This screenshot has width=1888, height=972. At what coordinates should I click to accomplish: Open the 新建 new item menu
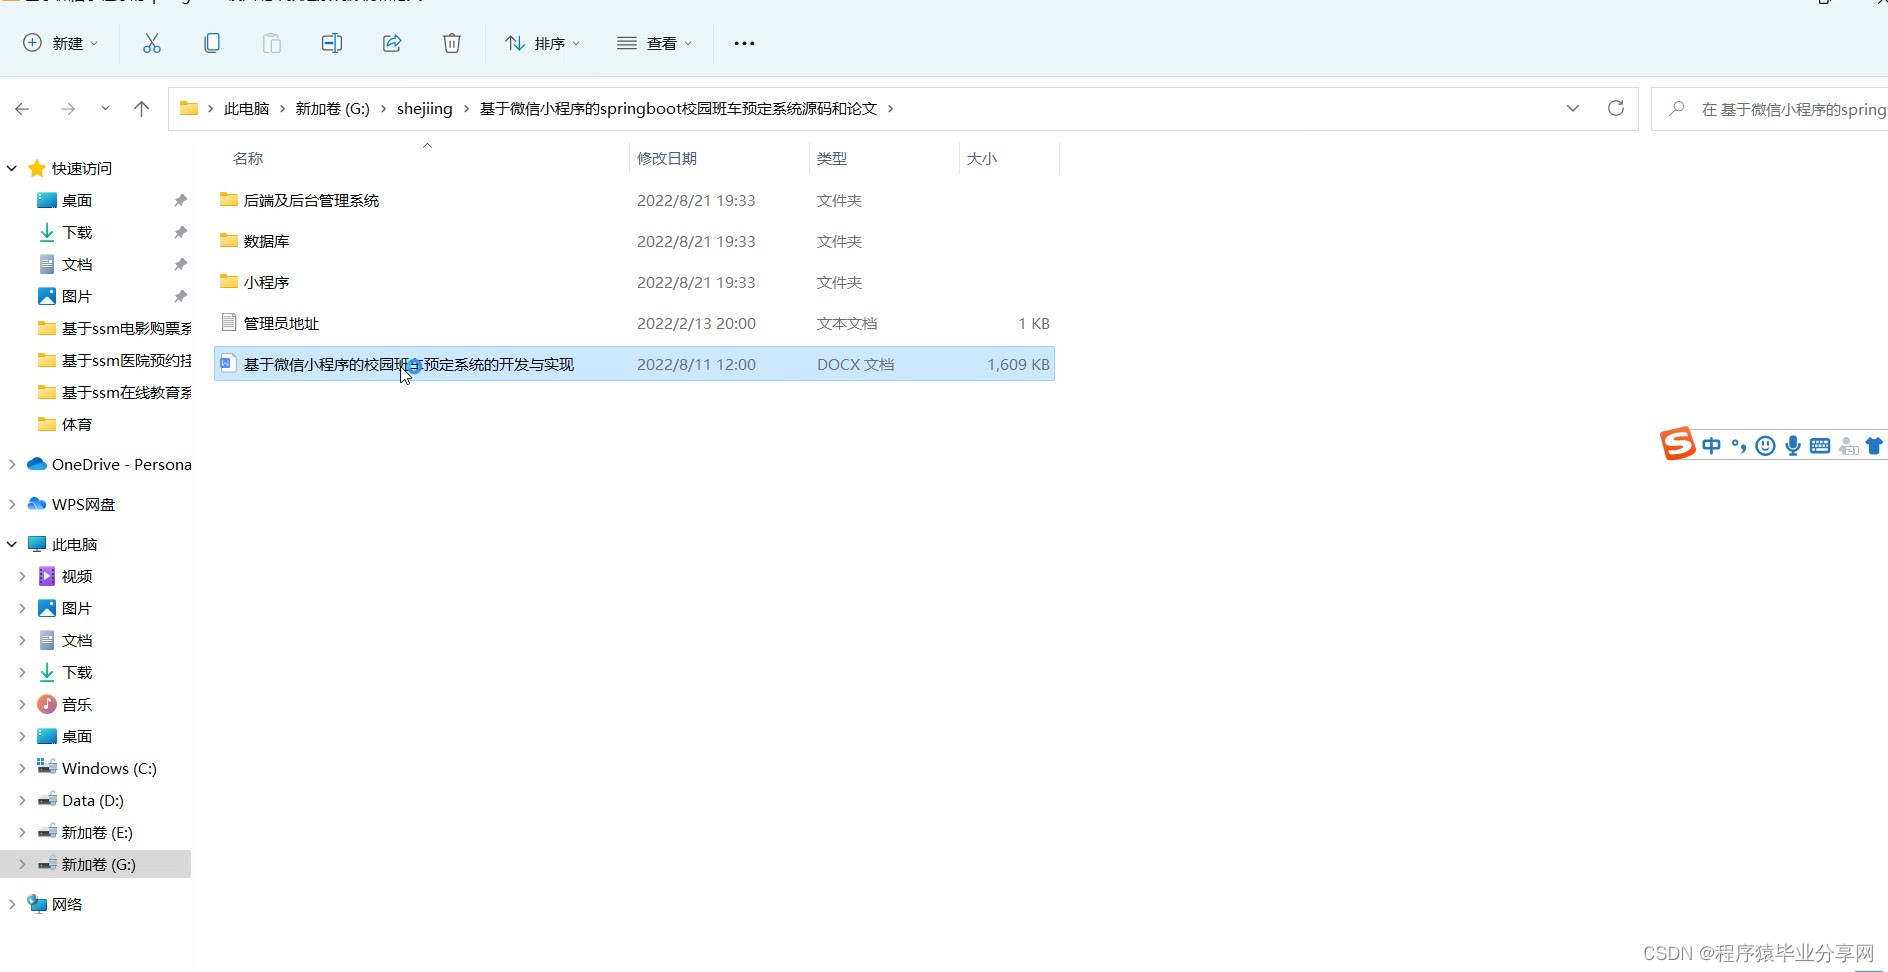click(x=61, y=43)
